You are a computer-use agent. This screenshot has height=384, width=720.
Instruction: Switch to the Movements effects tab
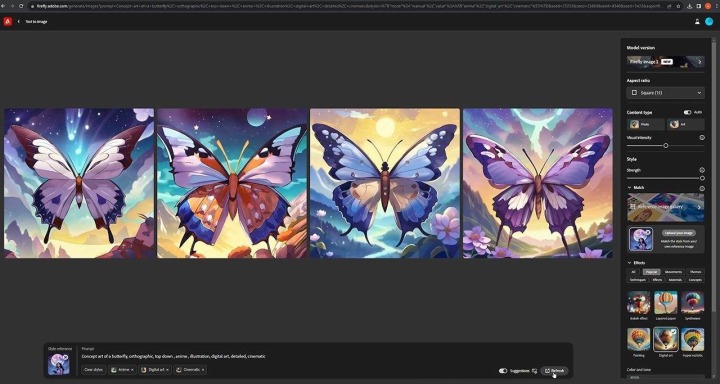click(673, 272)
